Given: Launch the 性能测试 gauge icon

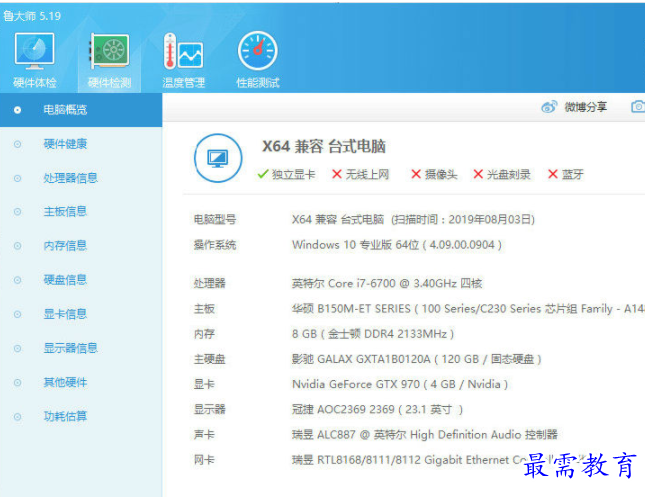Looking at the screenshot, I should (x=258, y=51).
